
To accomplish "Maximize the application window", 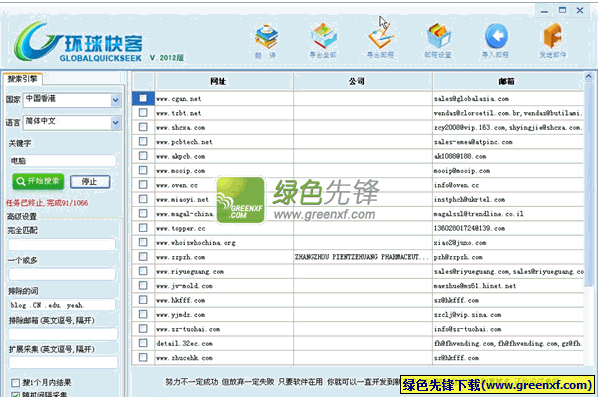I will tap(562, 11).
